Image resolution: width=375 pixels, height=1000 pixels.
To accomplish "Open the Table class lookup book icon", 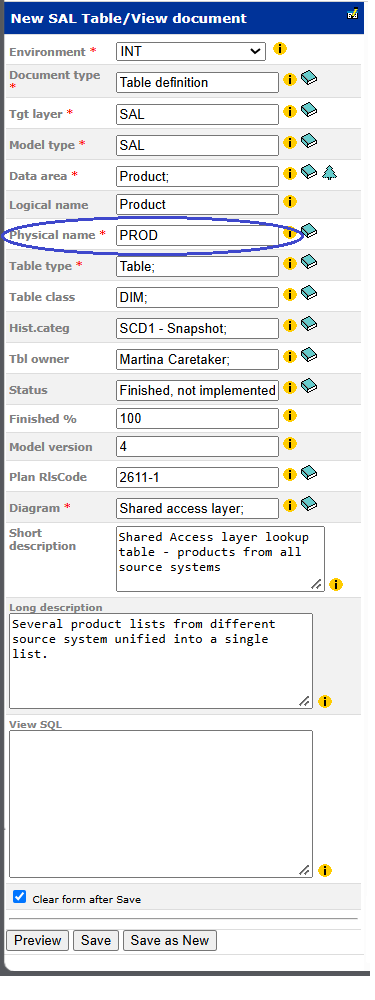I will 309,293.
